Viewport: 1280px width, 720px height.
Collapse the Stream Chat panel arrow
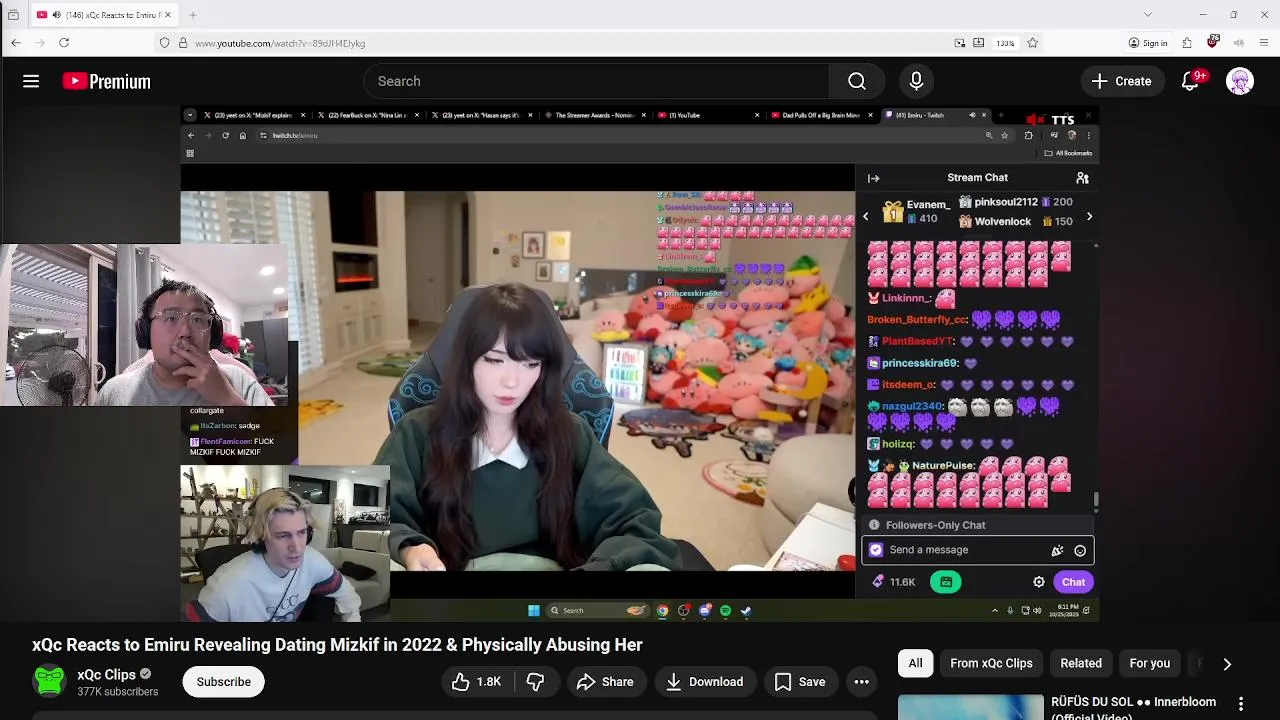click(x=873, y=178)
